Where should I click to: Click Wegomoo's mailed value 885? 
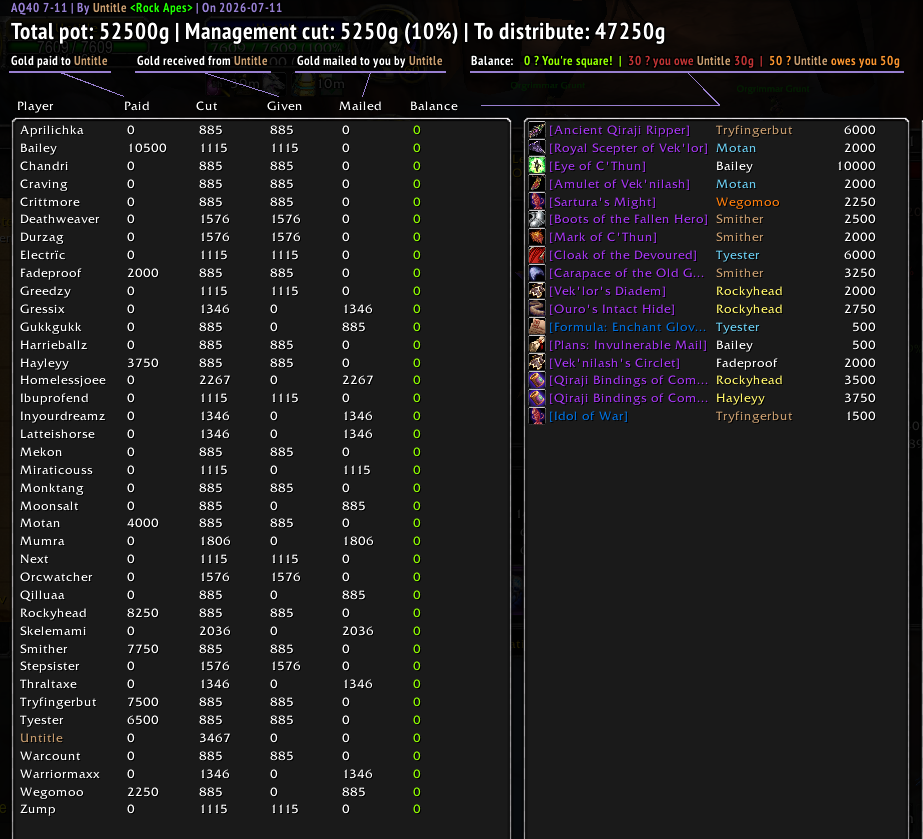[353, 792]
